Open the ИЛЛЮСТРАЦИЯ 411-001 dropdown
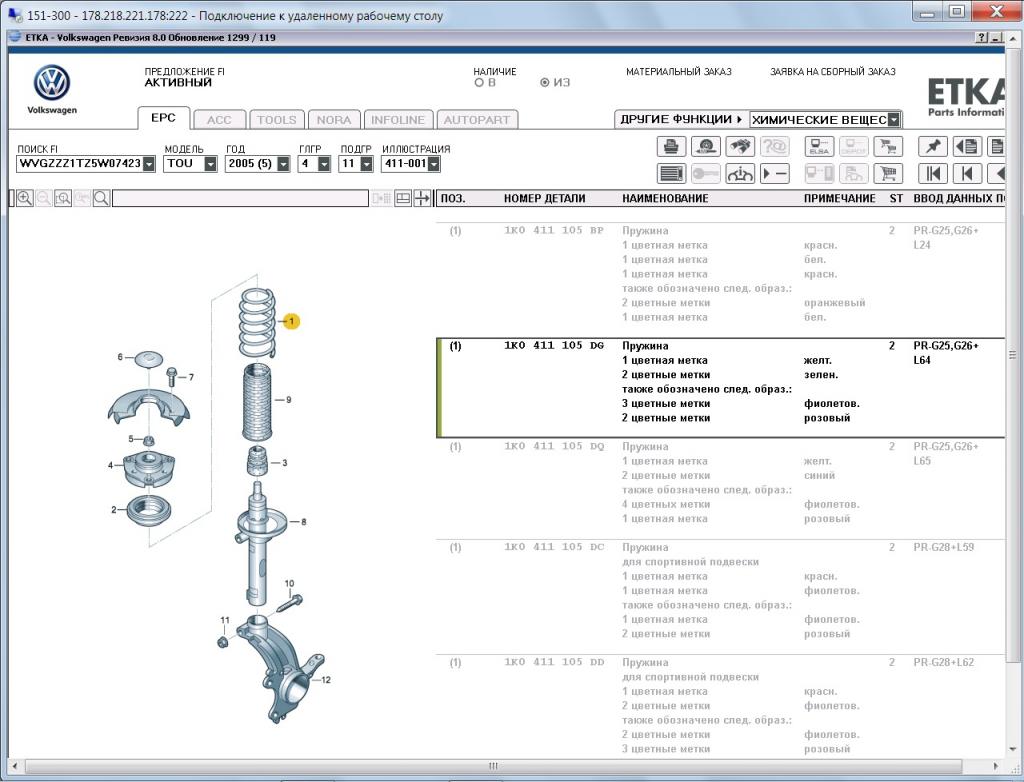Image resolution: width=1024 pixels, height=782 pixels. pos(434,164)
